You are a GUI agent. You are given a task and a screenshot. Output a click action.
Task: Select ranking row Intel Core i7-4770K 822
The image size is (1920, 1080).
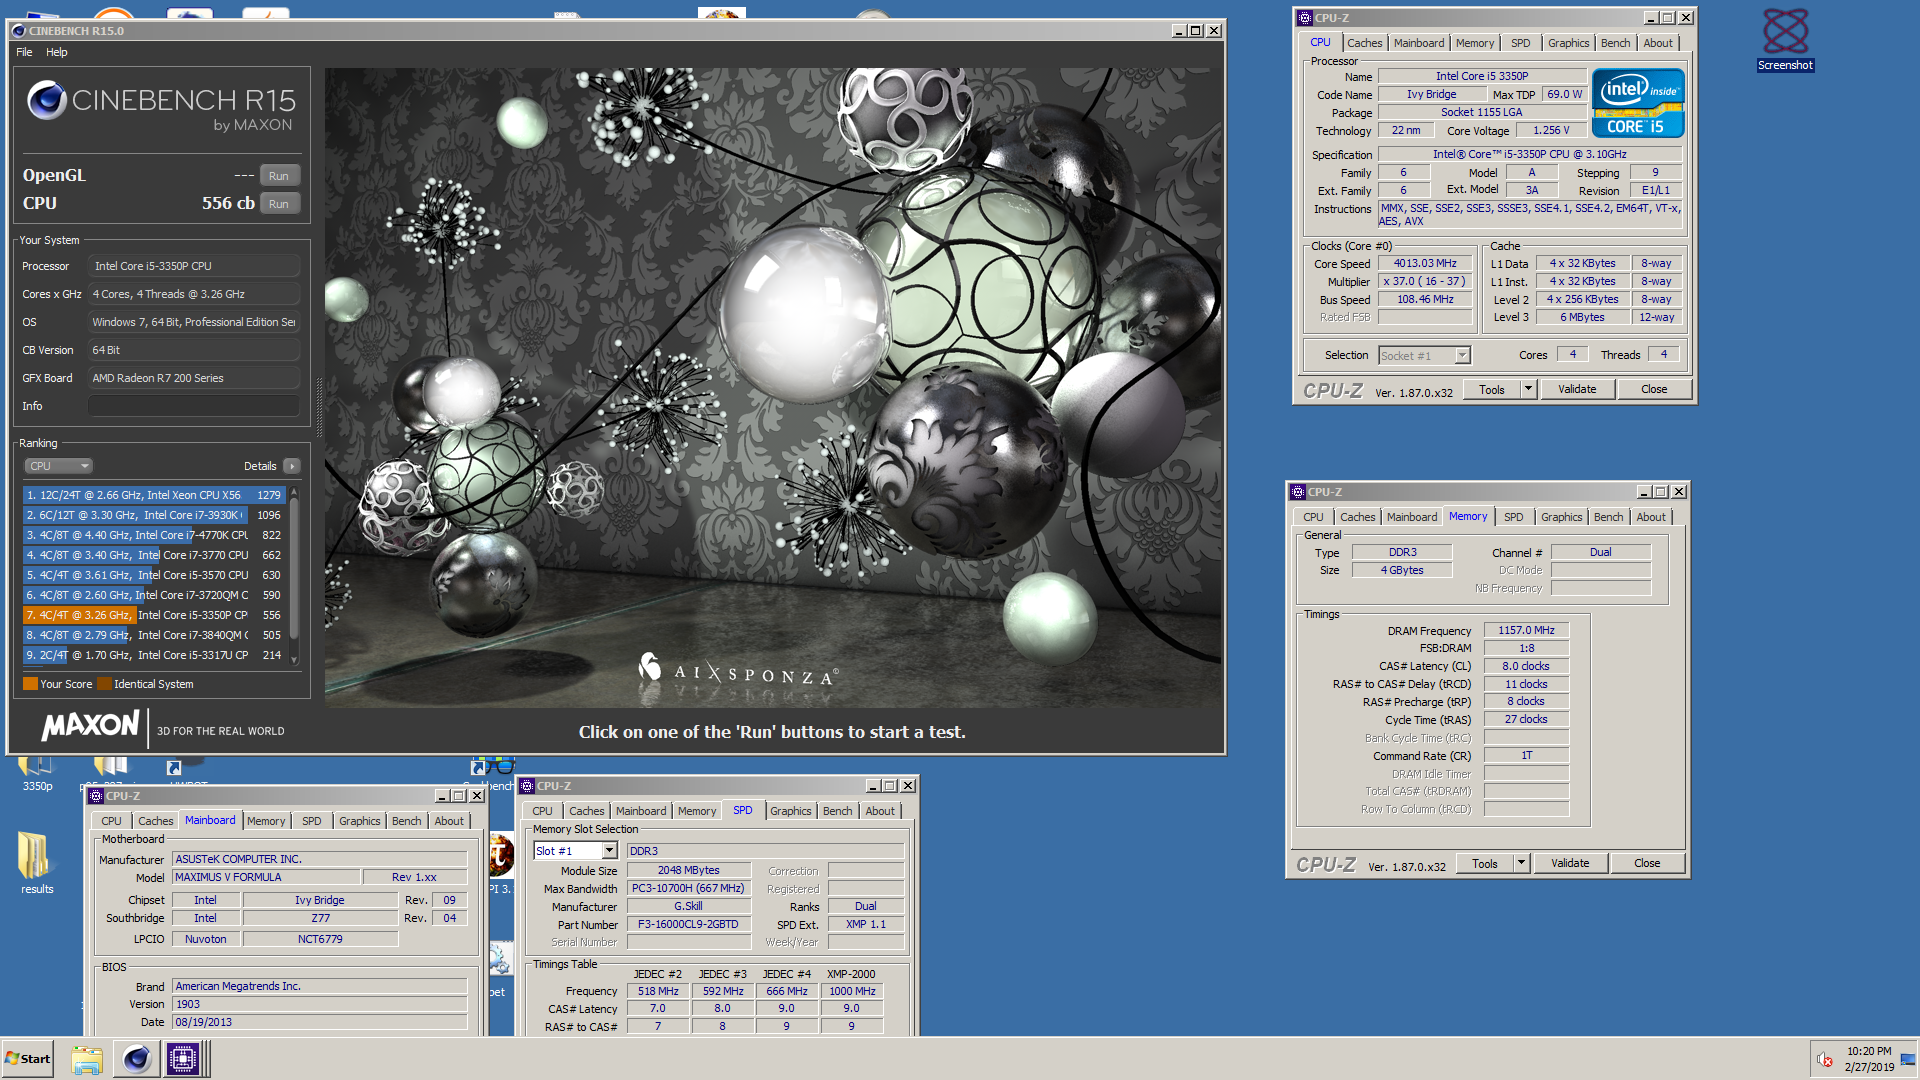(154, 535)
